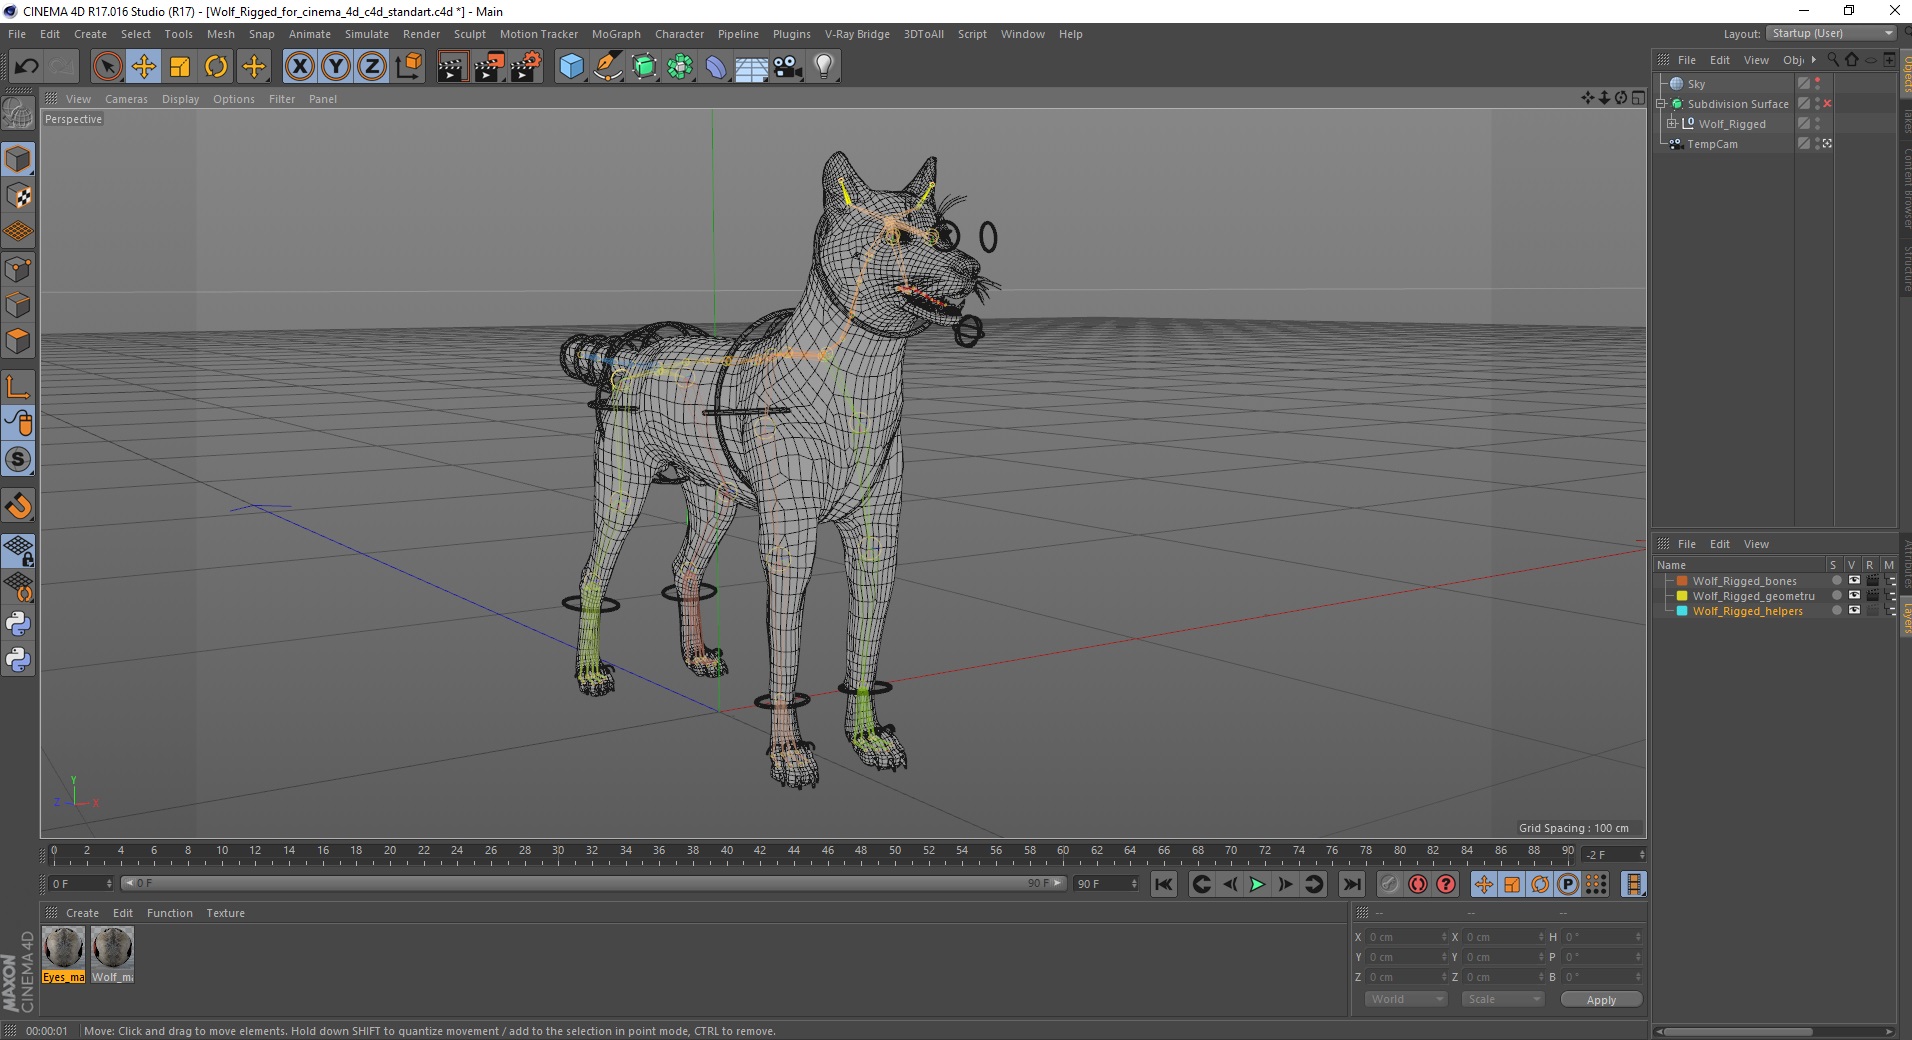Viewport: 1912px width, 1040px height.
Task: Add a Floor environment object
Action: pyautogui.click(x=752, y=67)
